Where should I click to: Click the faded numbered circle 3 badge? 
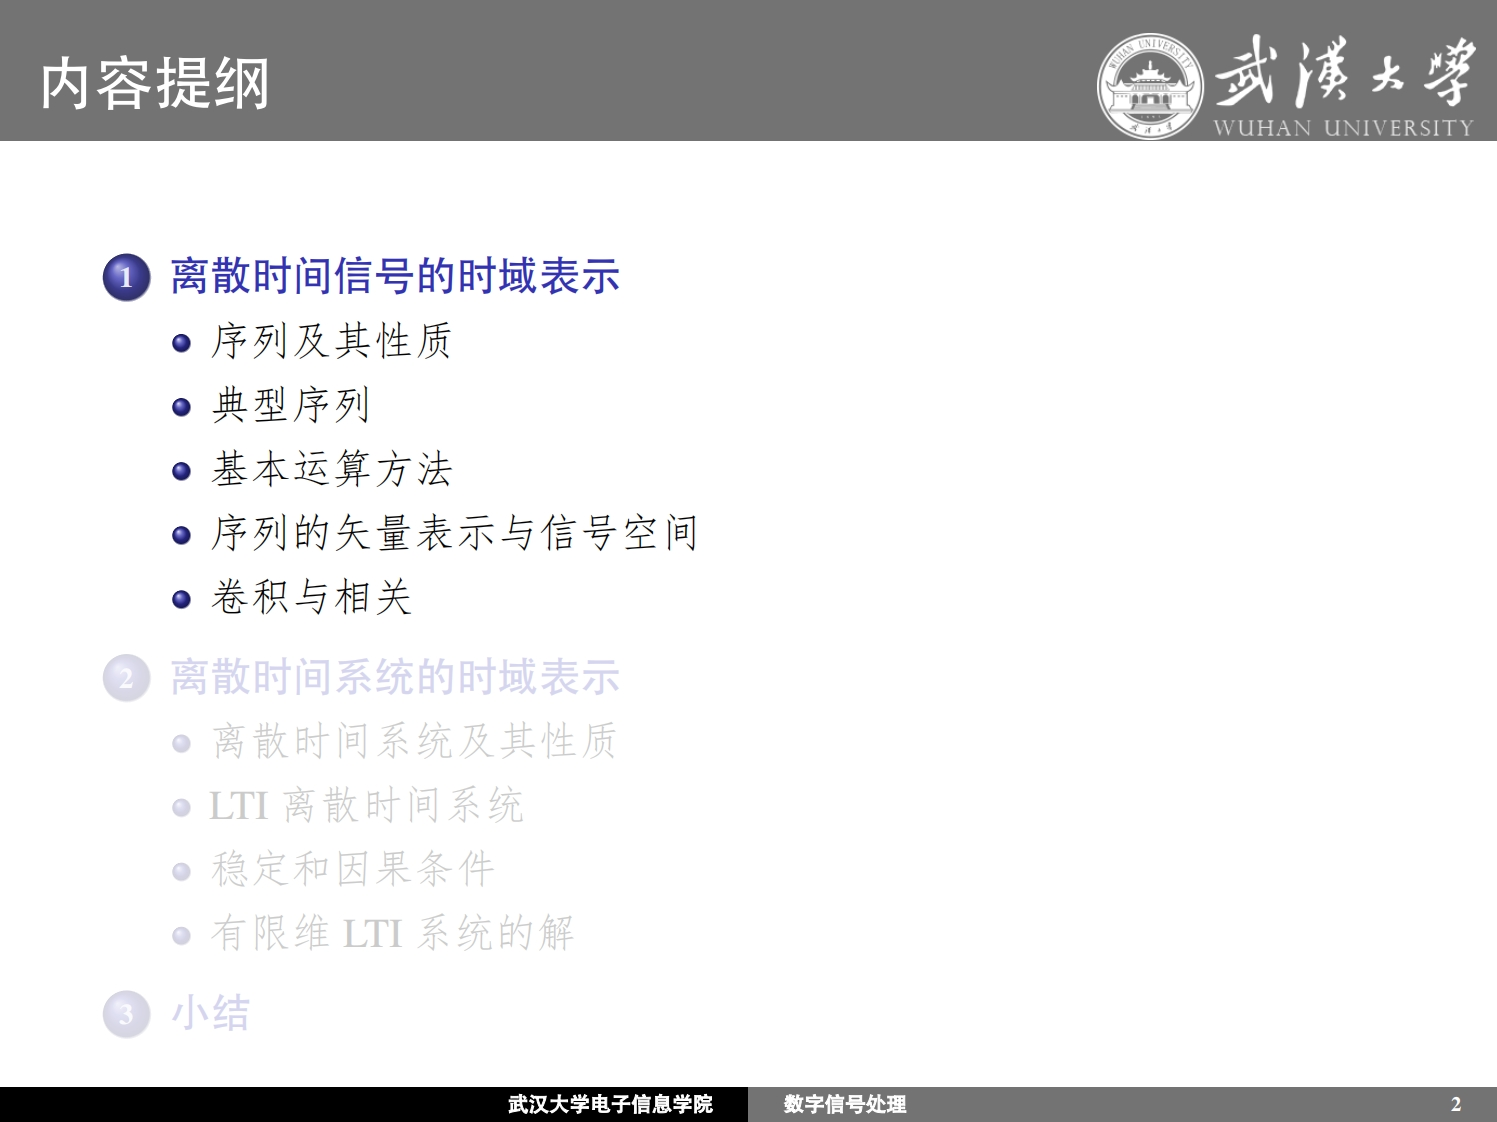[126, 1014]
